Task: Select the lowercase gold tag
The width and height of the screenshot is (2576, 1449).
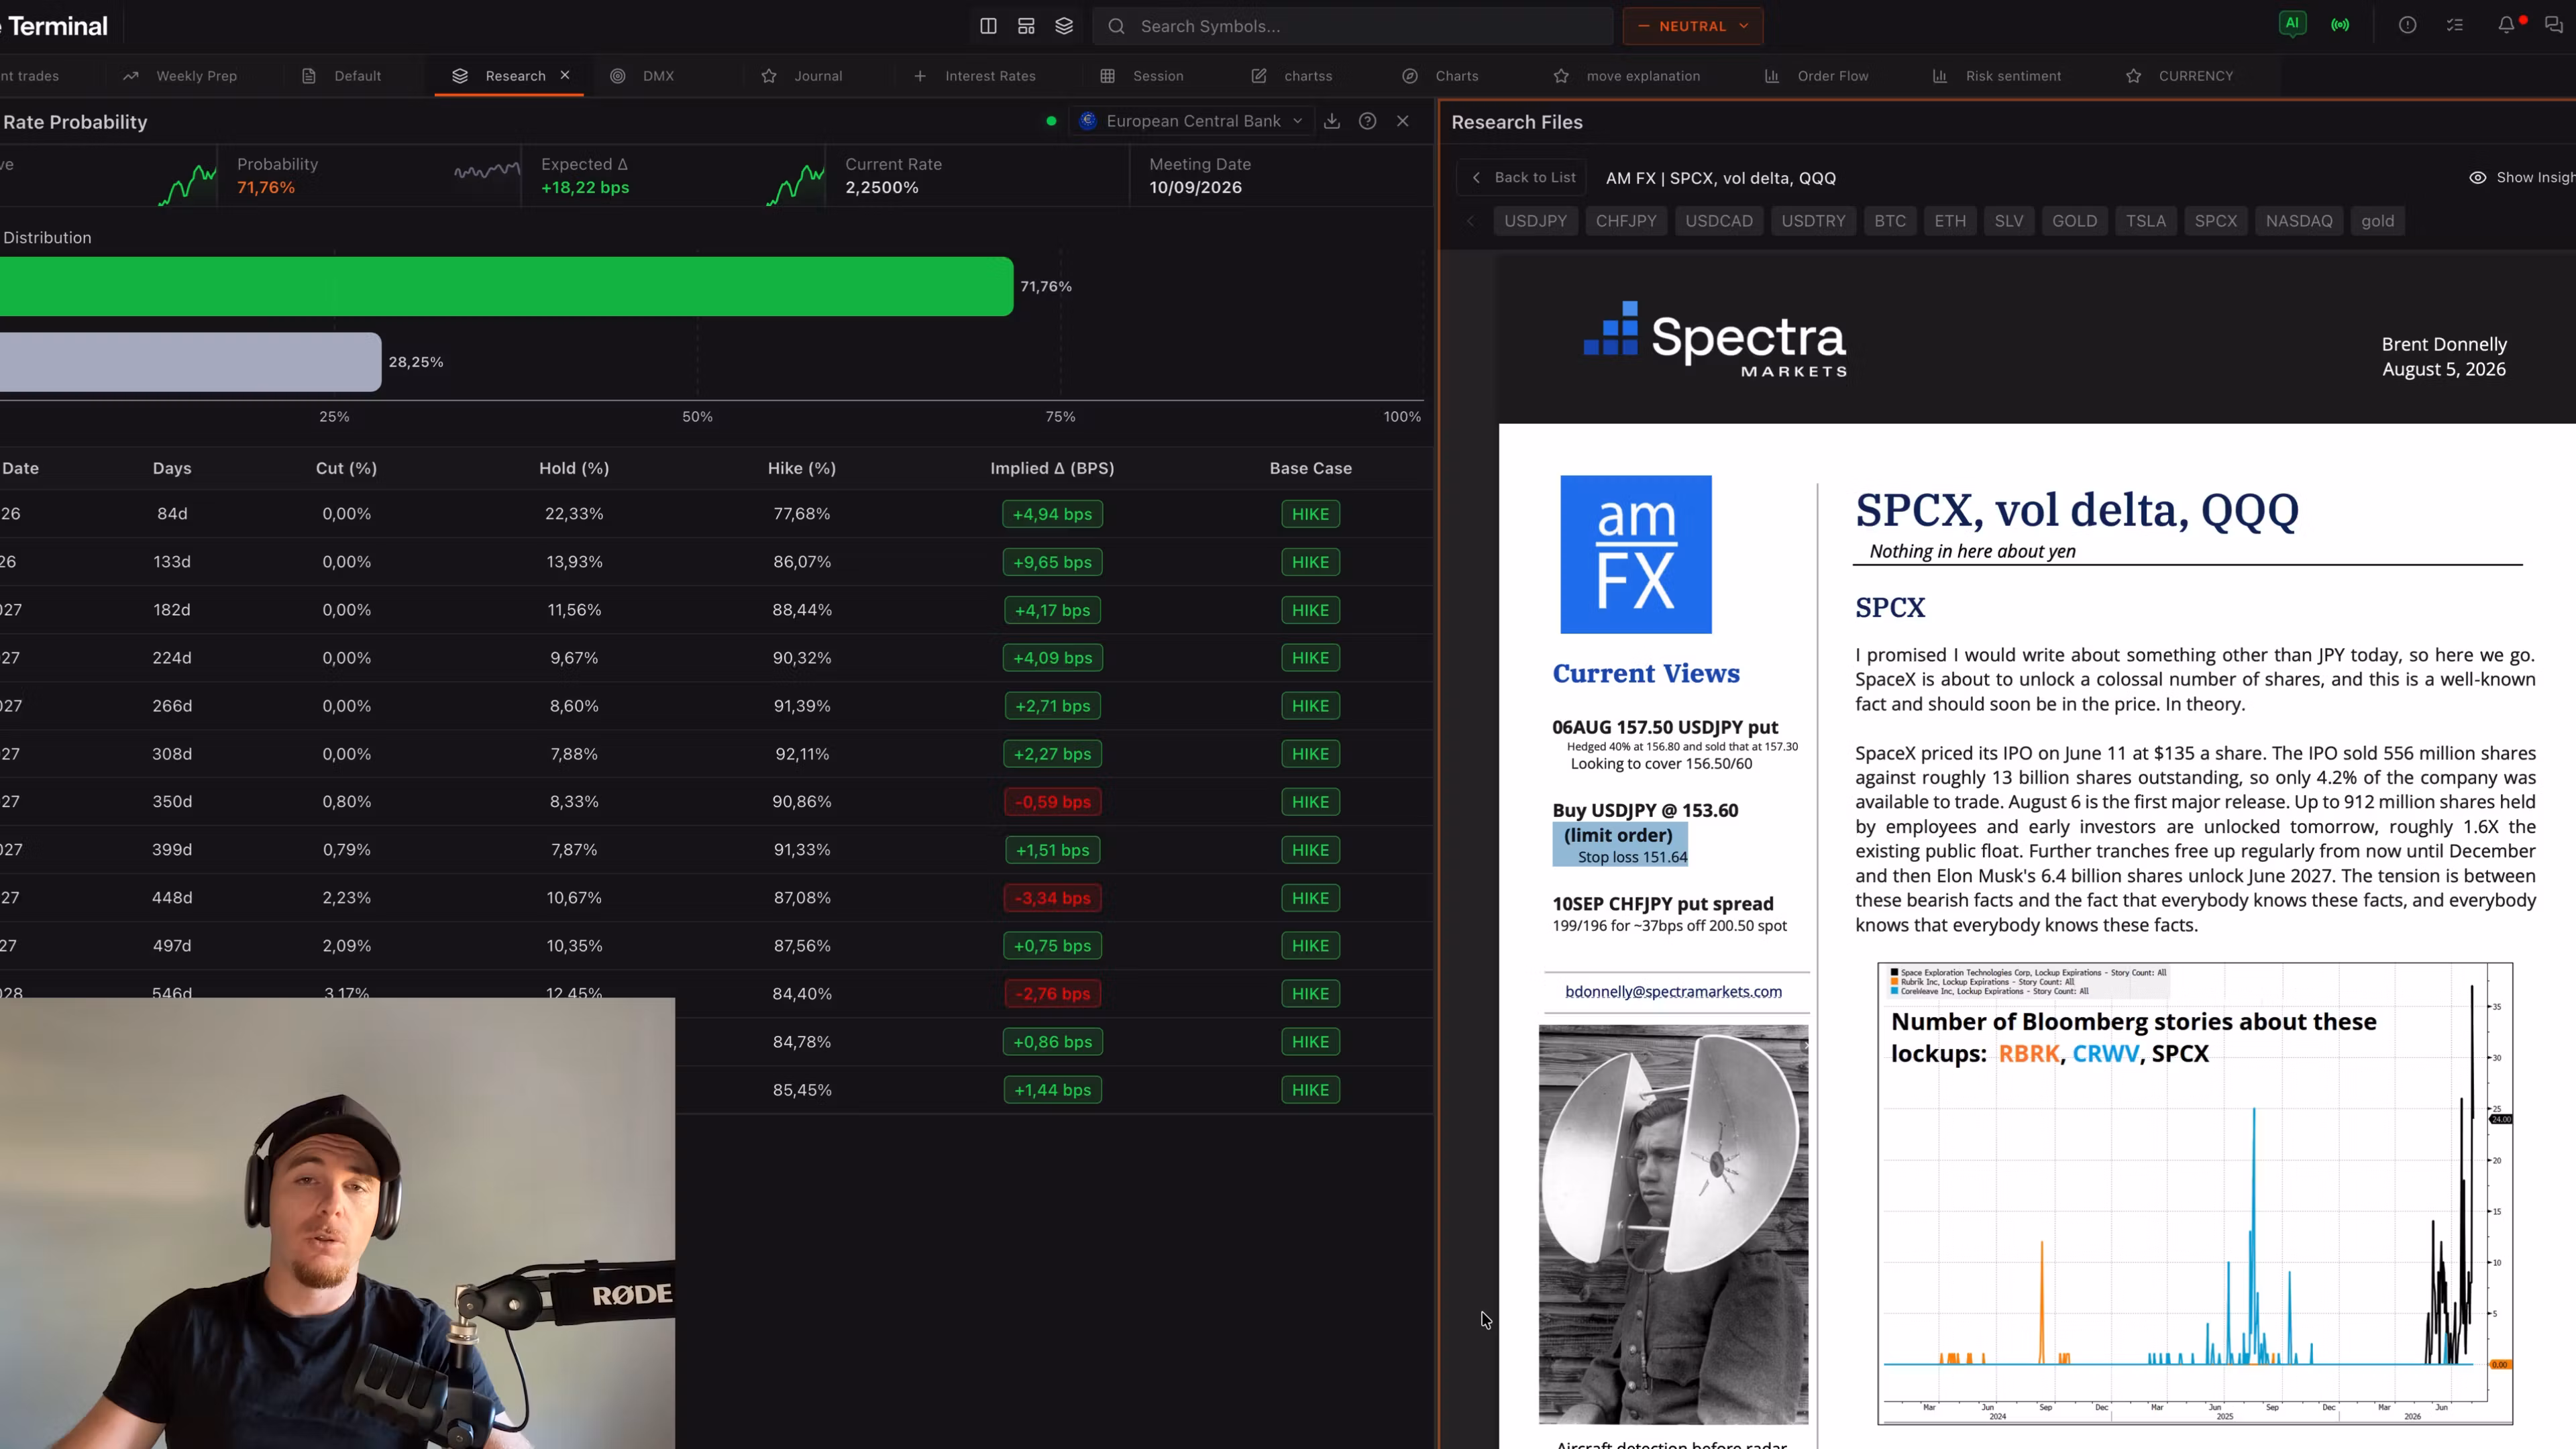Action: point(2378,221)
